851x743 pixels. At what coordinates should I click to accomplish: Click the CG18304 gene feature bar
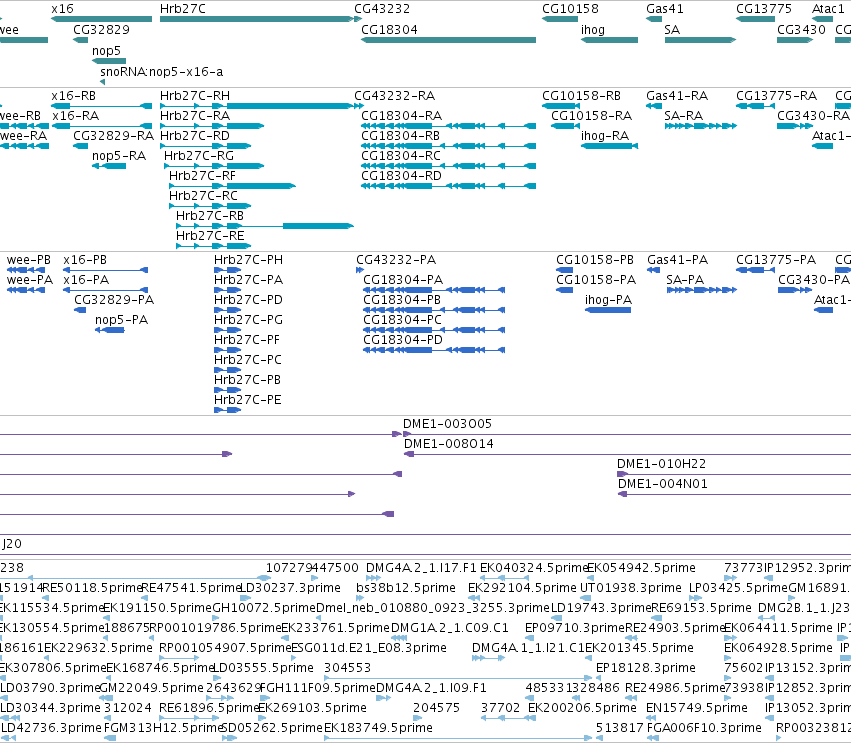coord(448,40)
